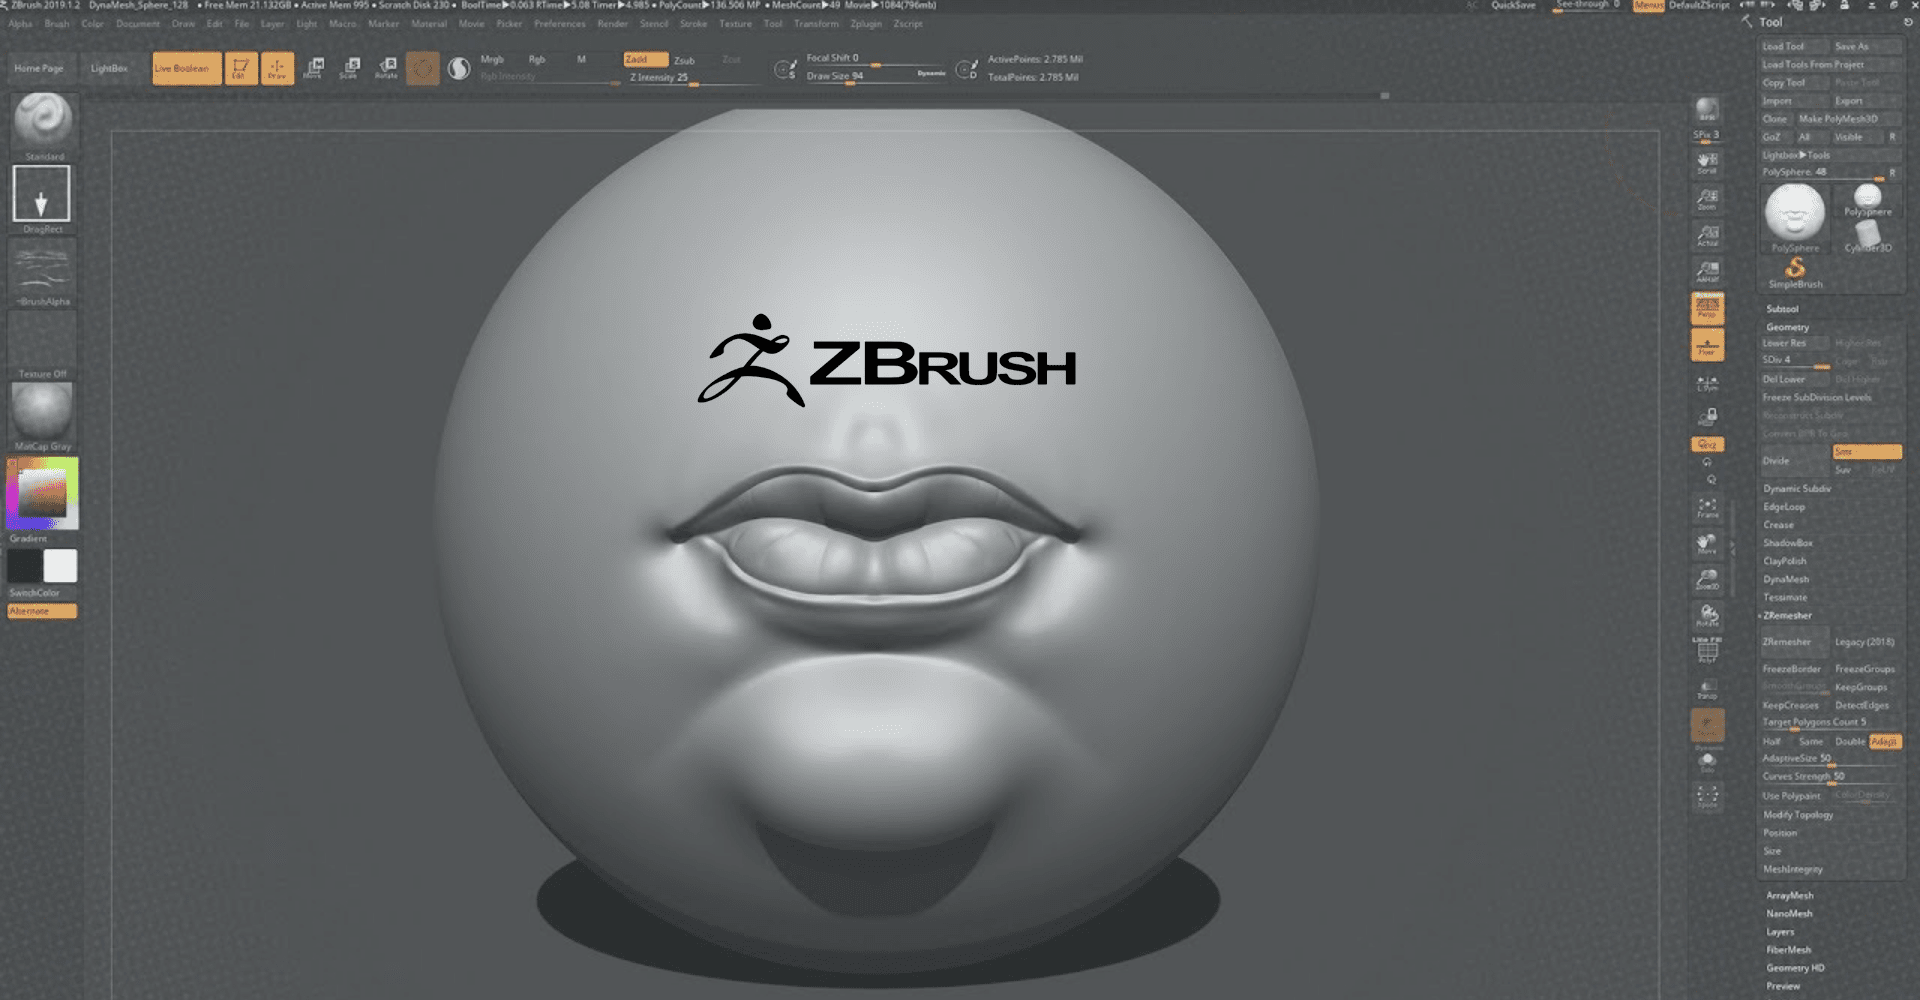Expand the Layers section
This screenshot has width=1920, height=1000.
[1780, 932]
